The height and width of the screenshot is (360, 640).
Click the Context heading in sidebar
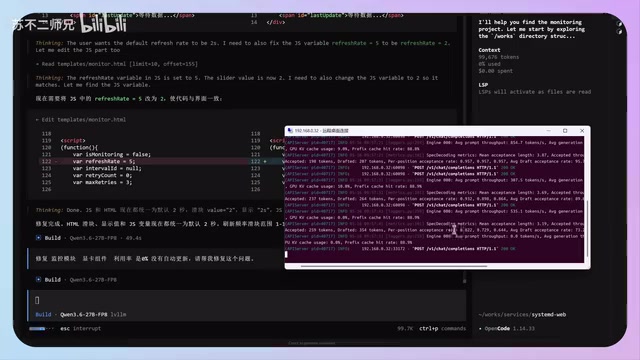coord(489,50)
